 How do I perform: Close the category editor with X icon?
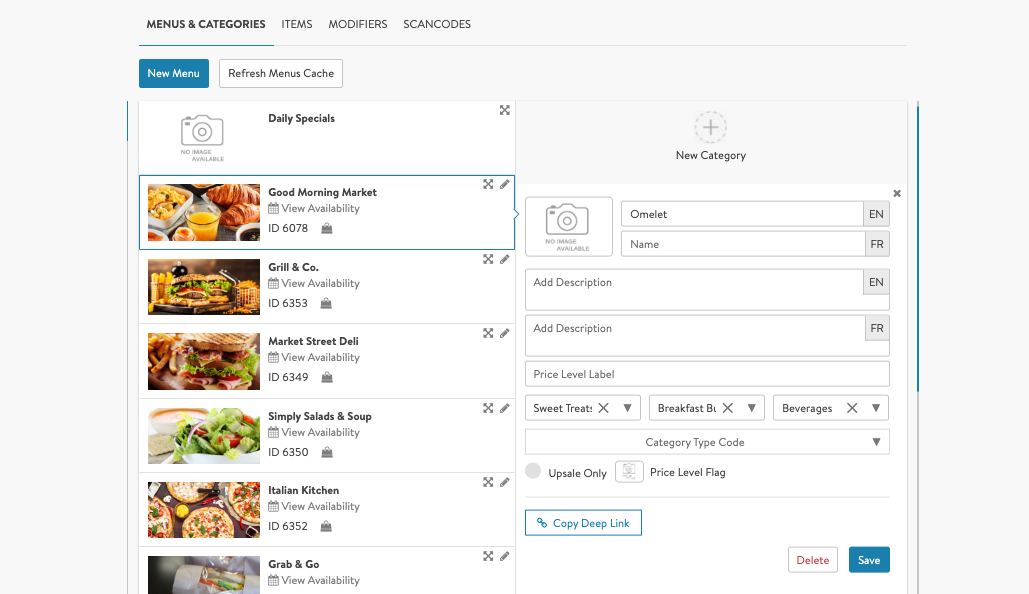click(x=897, y=194)
